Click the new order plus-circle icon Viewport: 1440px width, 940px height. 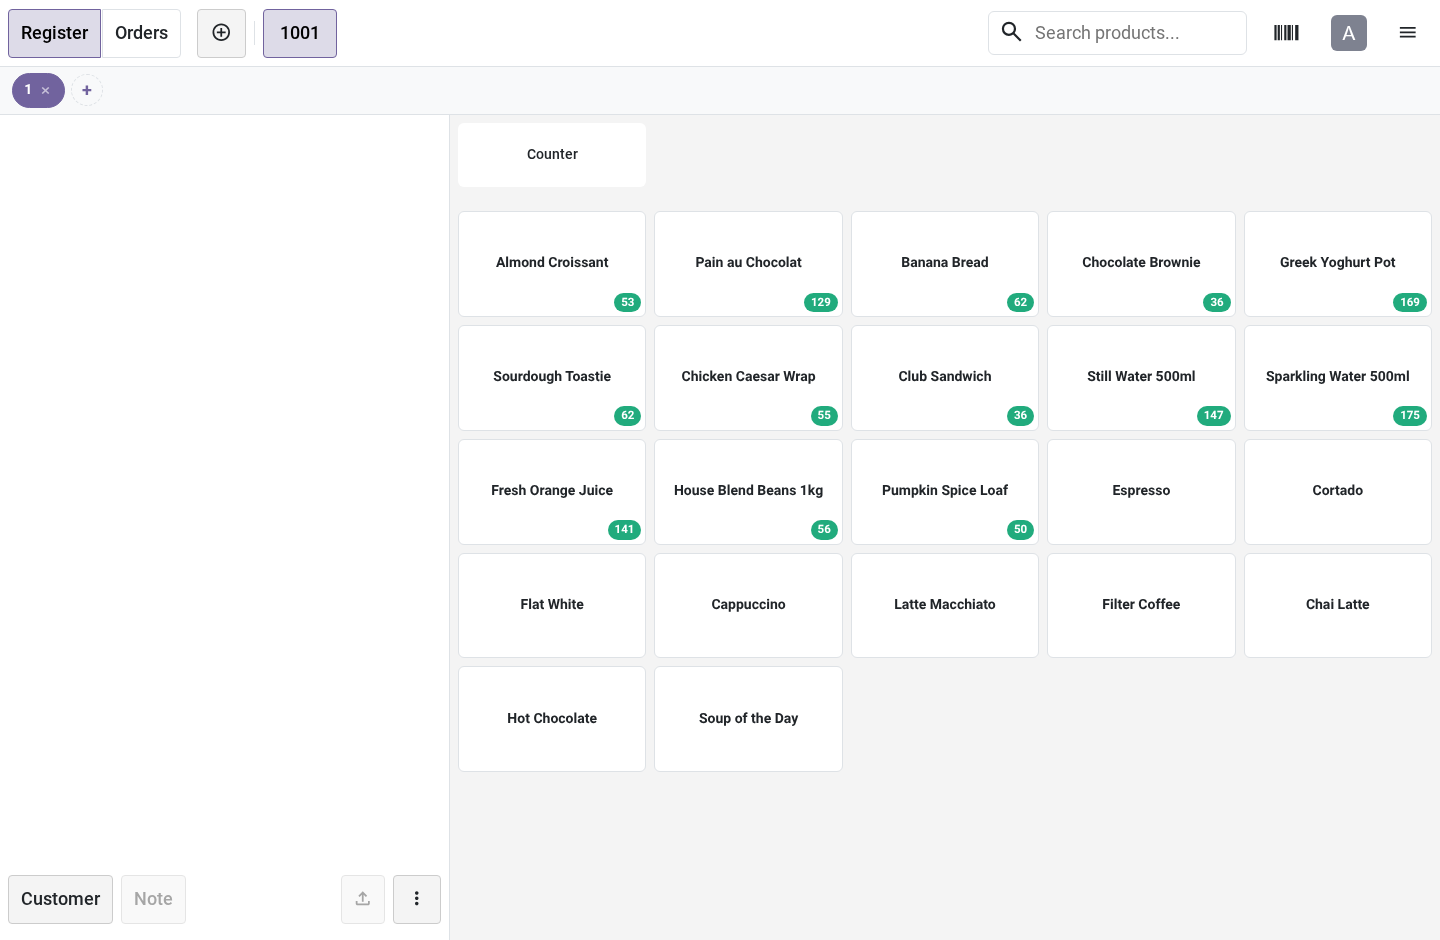click(x=221, y=33)
